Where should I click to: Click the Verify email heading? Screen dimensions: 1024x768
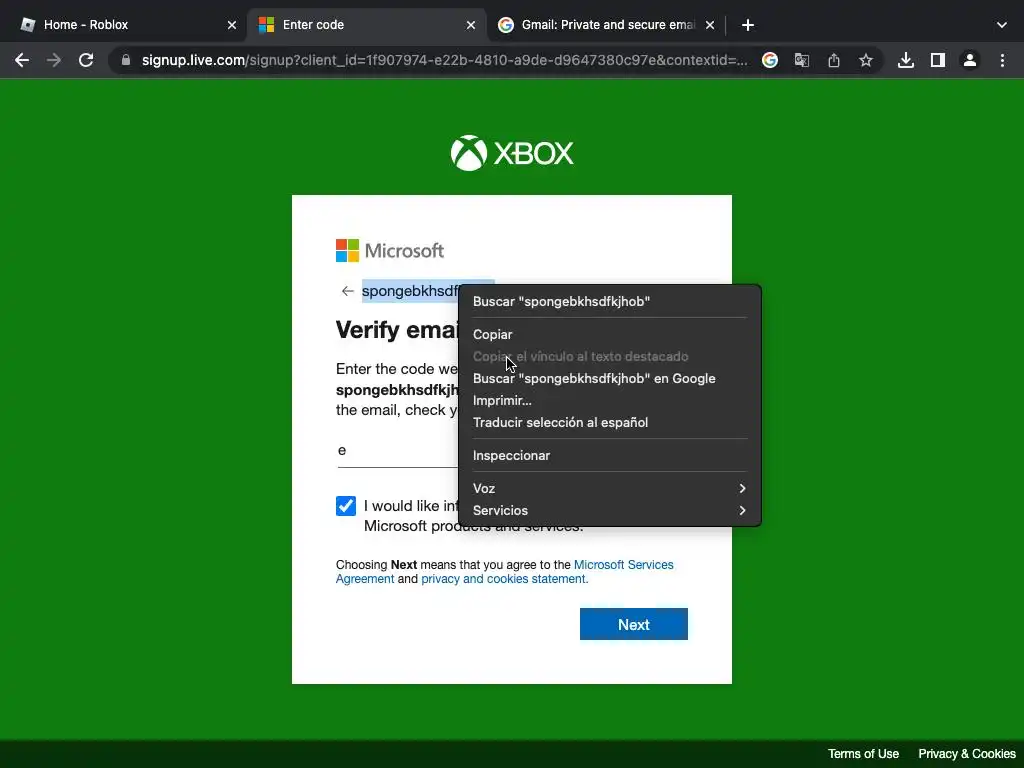pyautogui.click(x=397, y=330)
